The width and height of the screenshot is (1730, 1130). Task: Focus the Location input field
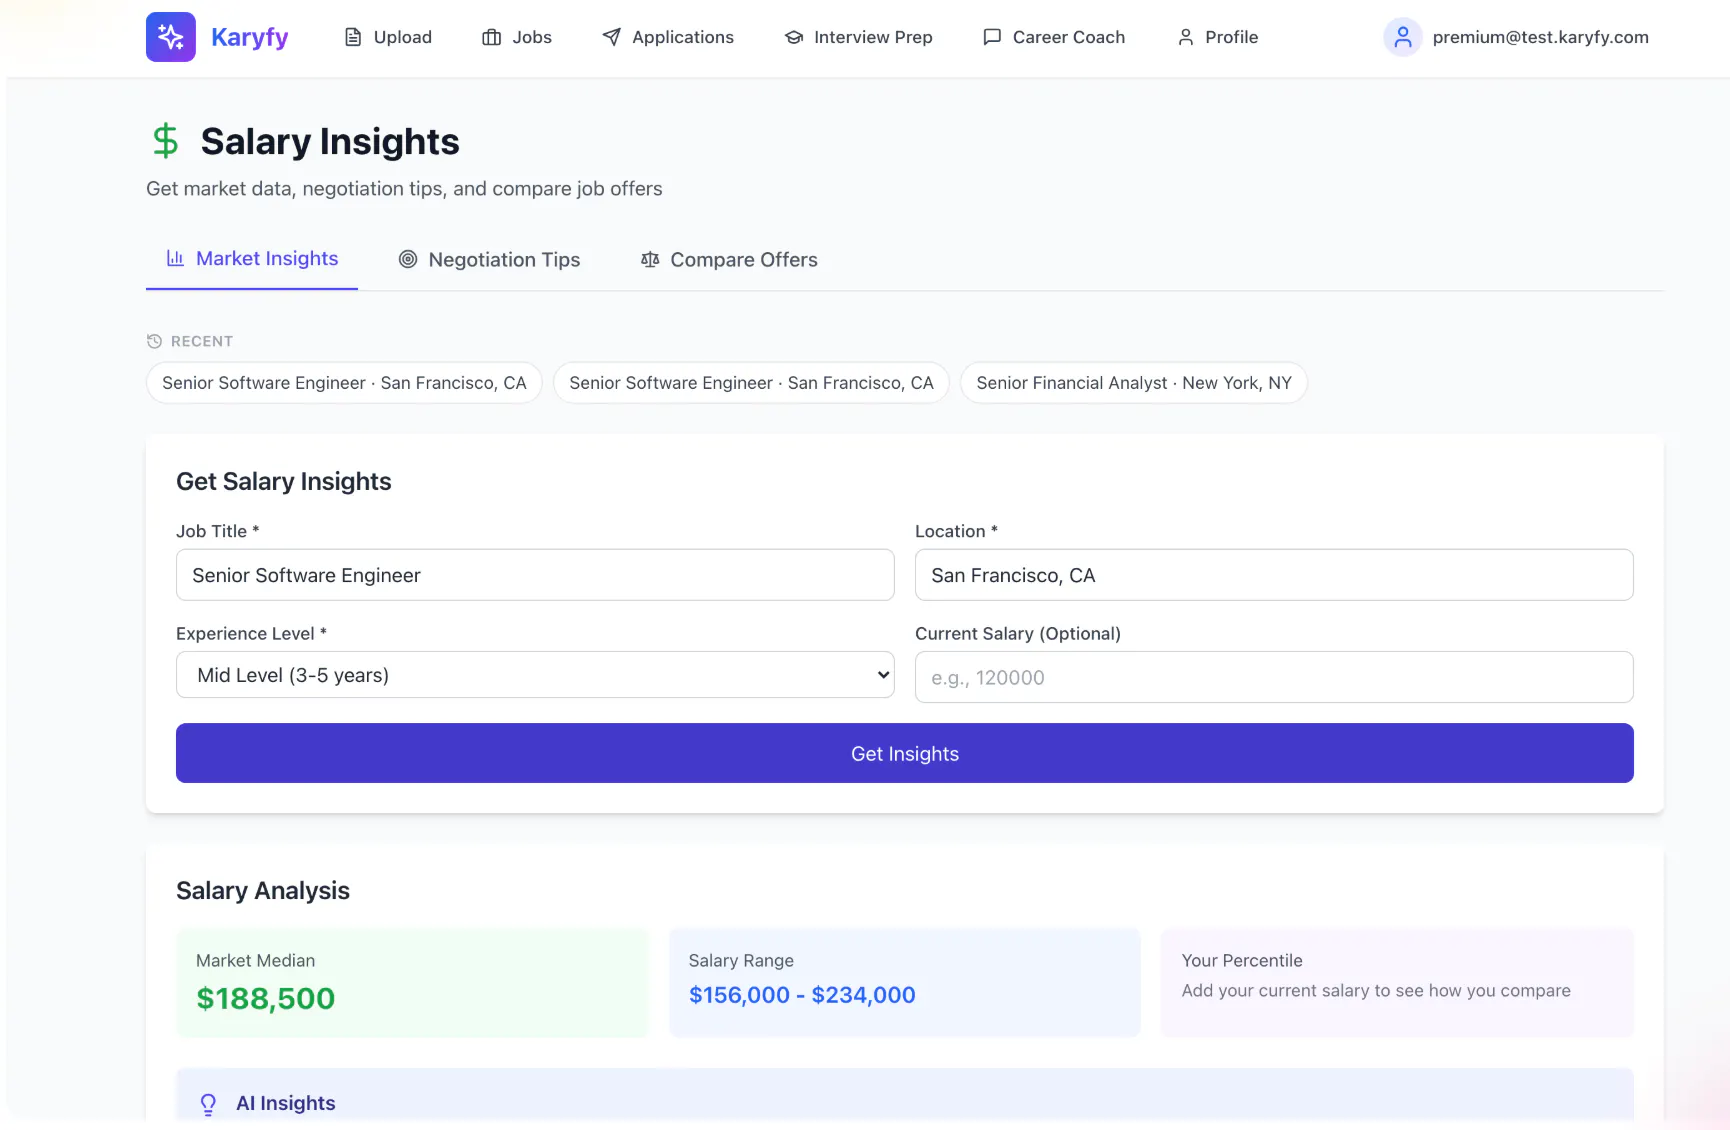(x=1274, y=575)
